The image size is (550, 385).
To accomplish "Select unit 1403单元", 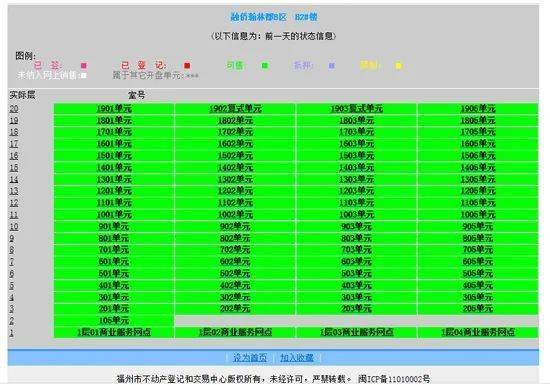I will click(357, 168).
